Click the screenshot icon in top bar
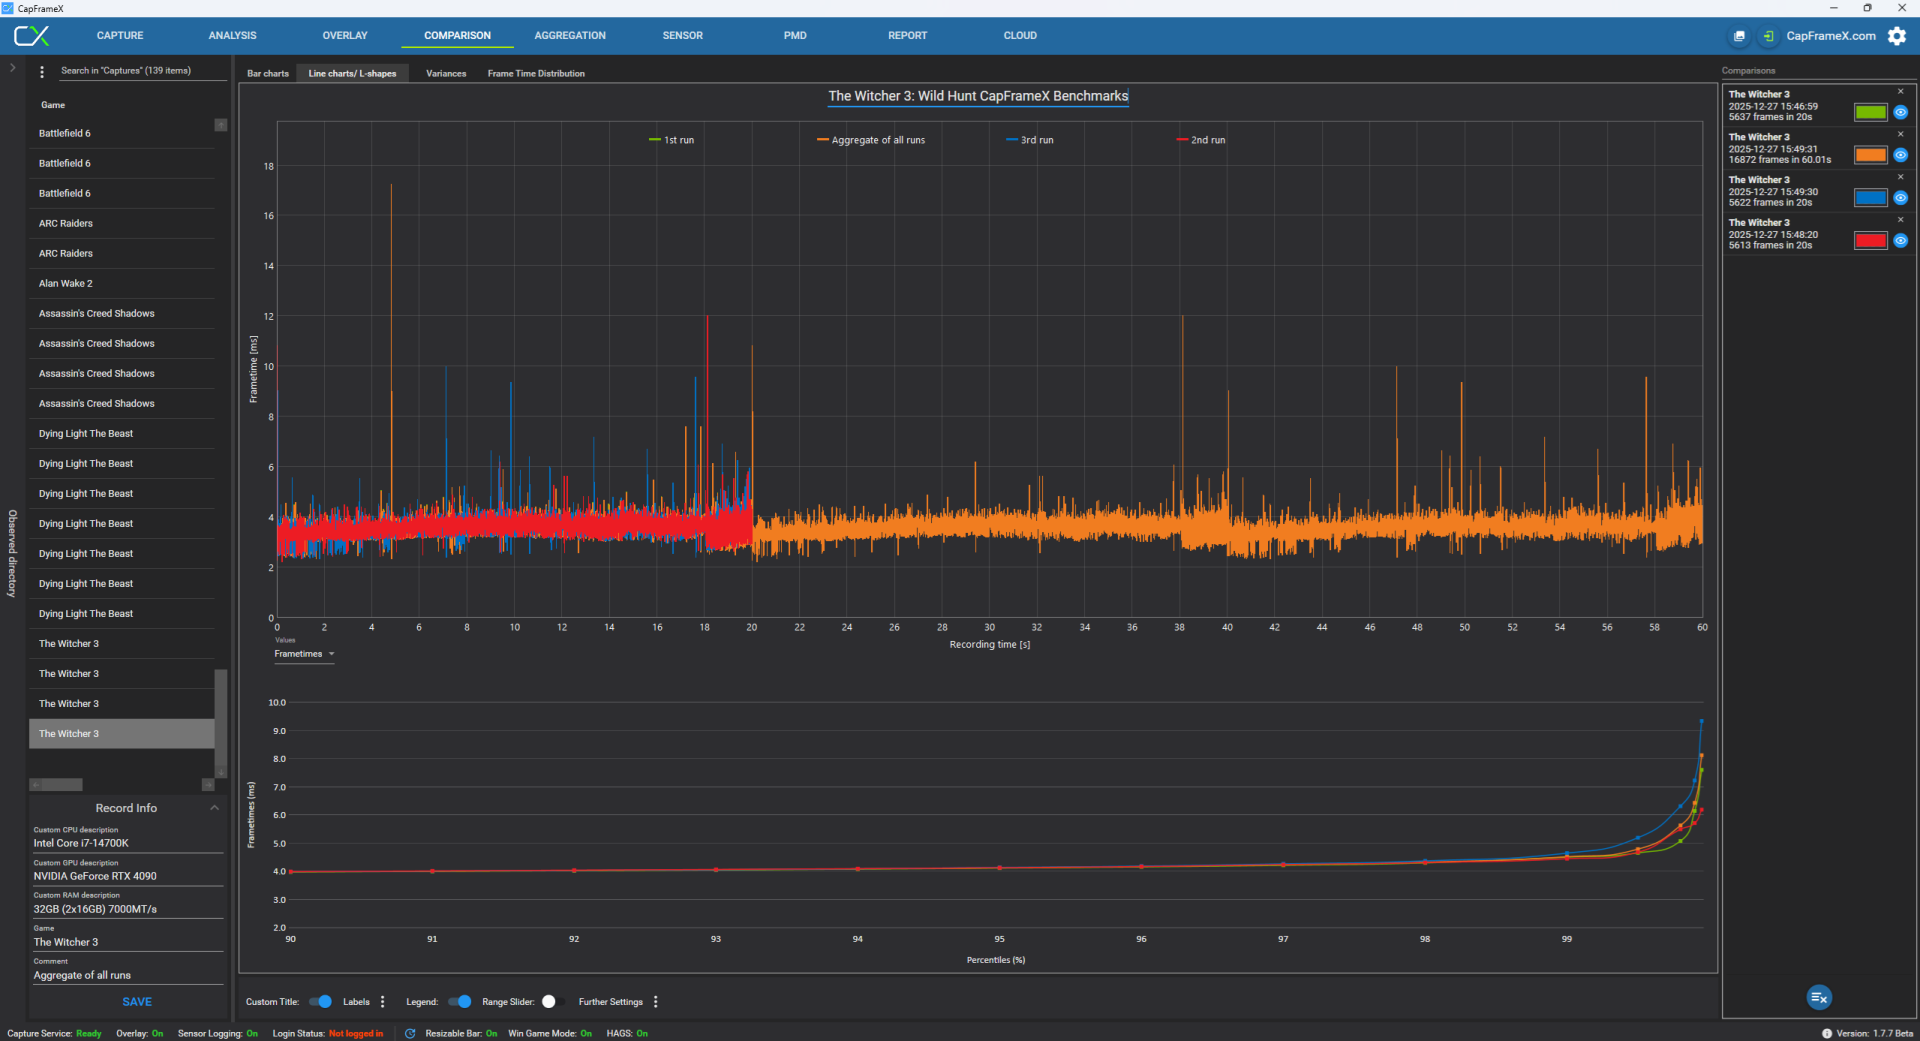The height and width of the screenshot is (1041, 1920). 1740,36
